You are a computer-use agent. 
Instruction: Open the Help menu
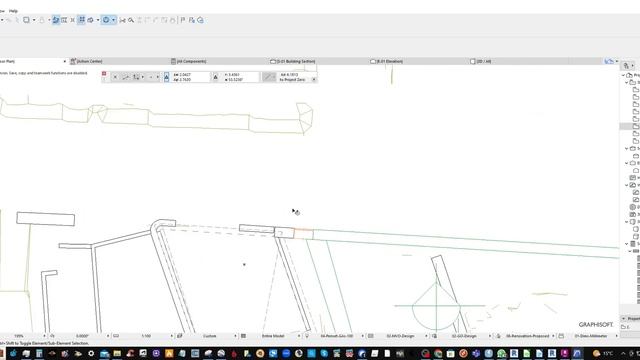point(13,11)
